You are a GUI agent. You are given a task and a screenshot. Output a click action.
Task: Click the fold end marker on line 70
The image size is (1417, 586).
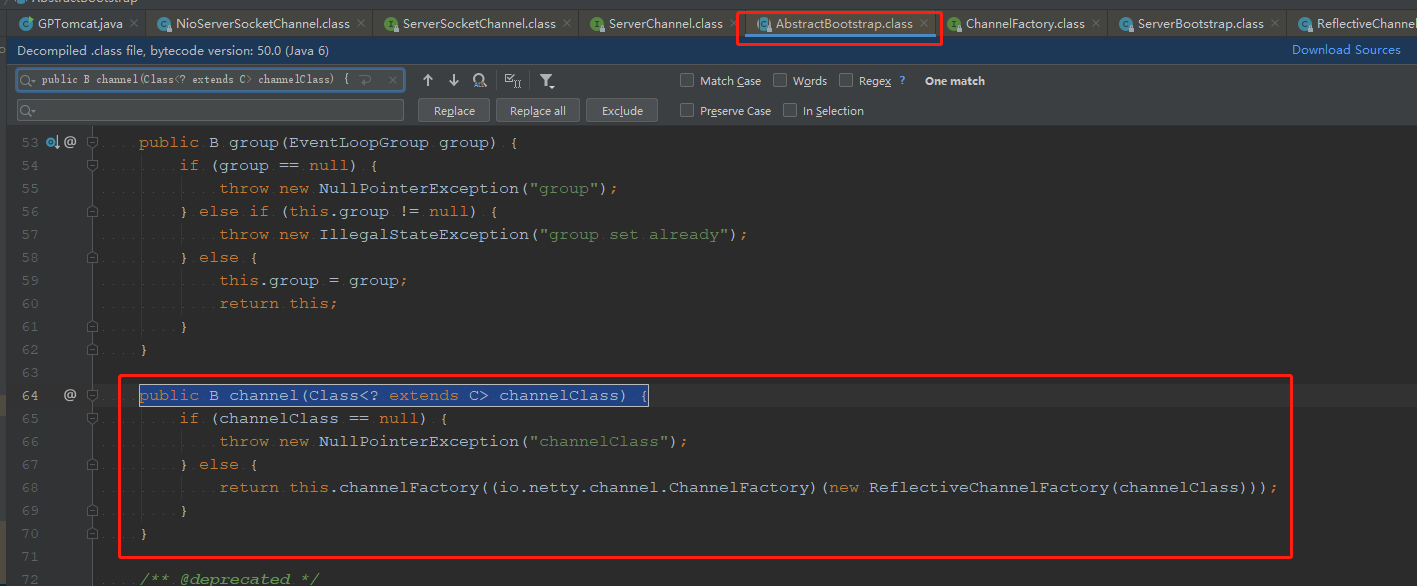pos(92,533)
